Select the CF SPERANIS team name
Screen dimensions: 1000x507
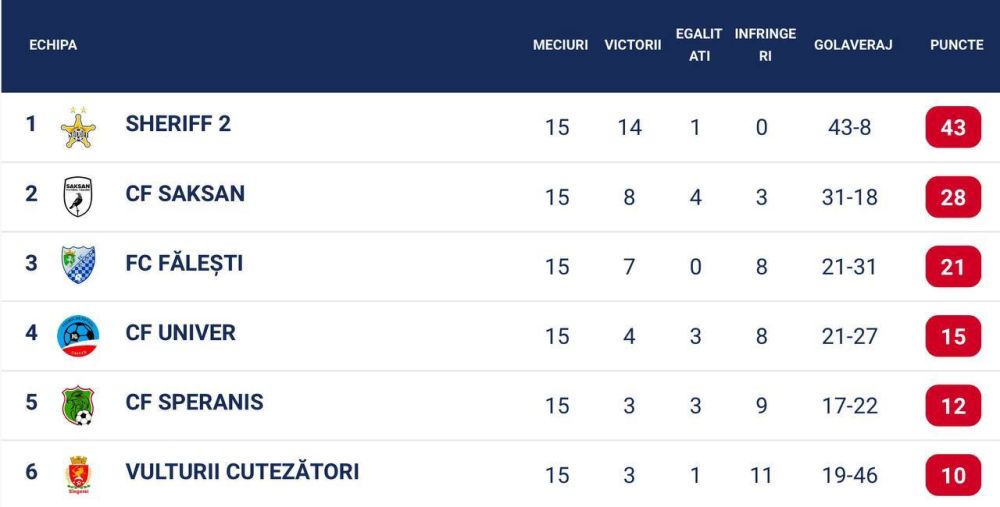[x=194, y=402]
